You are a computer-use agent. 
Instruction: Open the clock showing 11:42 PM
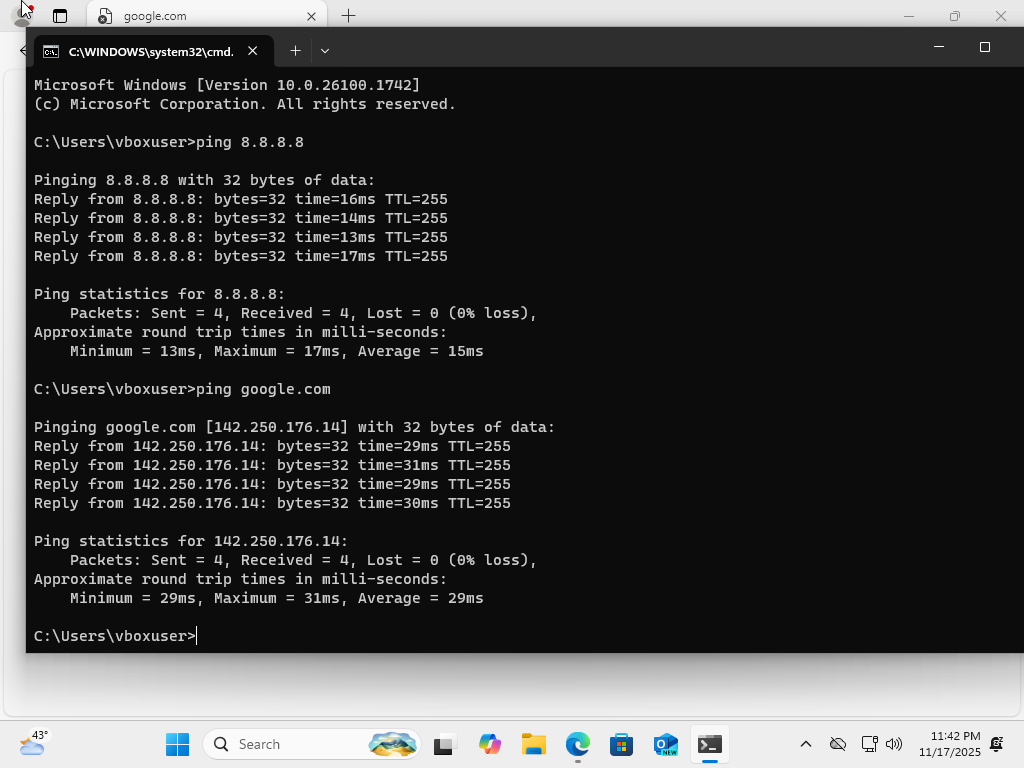click(x=954, y=744)
